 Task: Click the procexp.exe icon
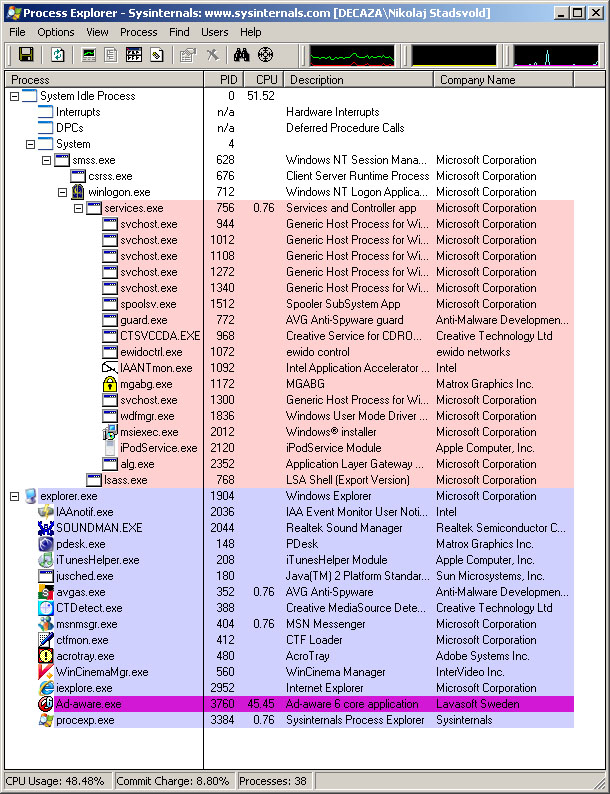[46, 720]
